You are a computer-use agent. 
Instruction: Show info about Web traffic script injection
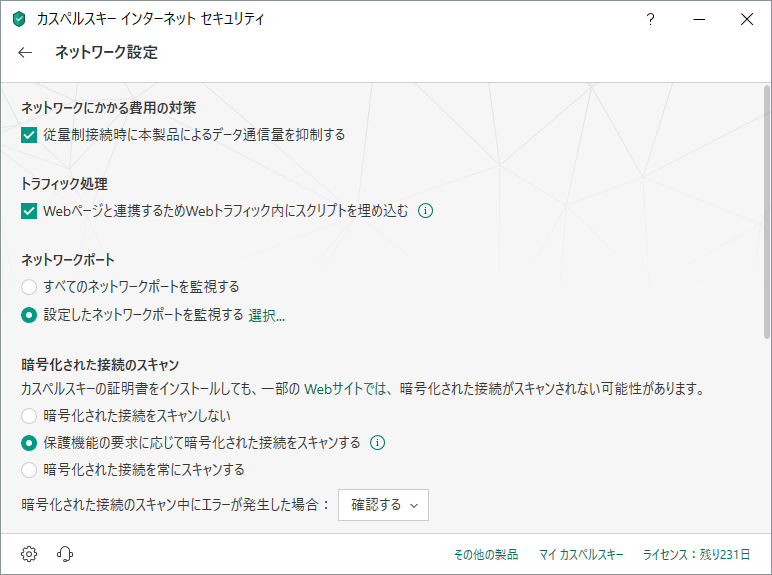pos(425,211)
